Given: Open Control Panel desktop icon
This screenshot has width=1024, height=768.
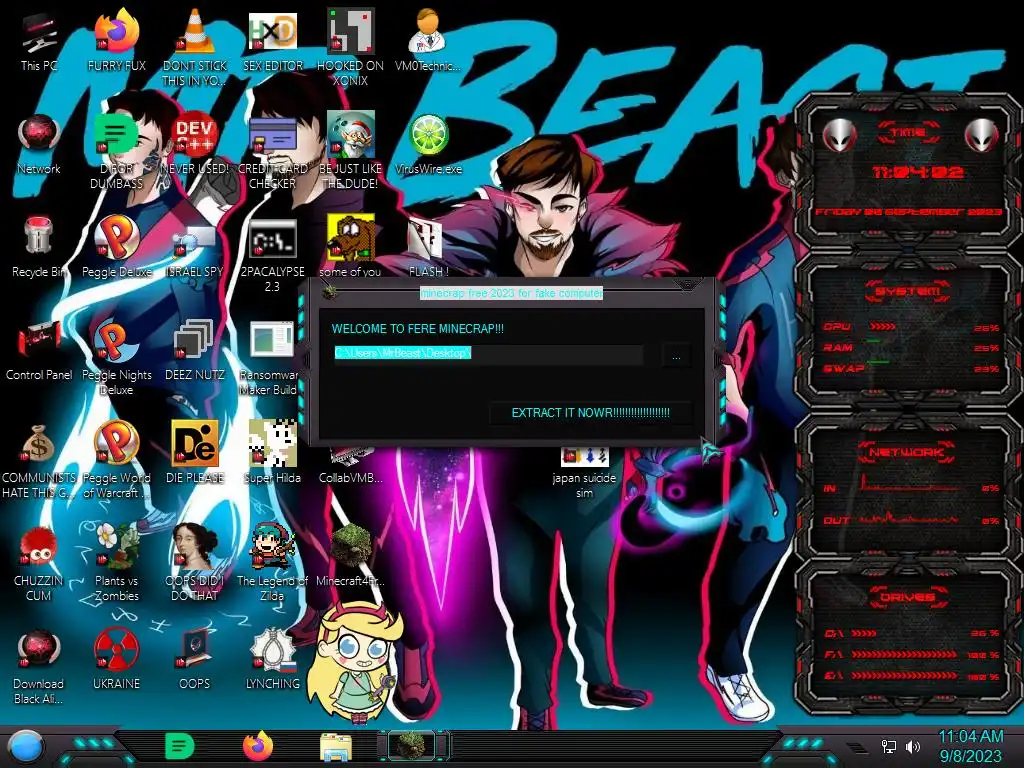Looking at the screenshot, I should tap(39, 350).
